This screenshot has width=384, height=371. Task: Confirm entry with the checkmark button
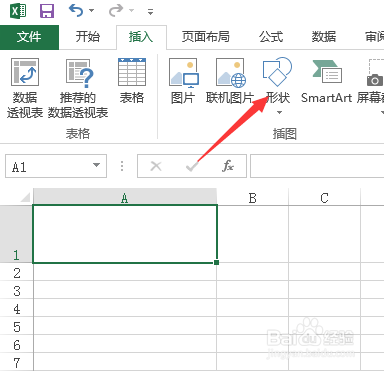192,166
